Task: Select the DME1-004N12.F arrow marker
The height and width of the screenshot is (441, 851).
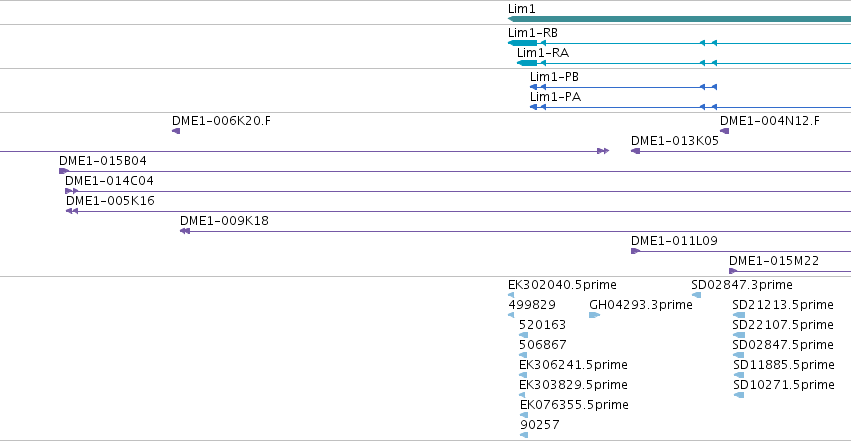Action: coord(725,131)
